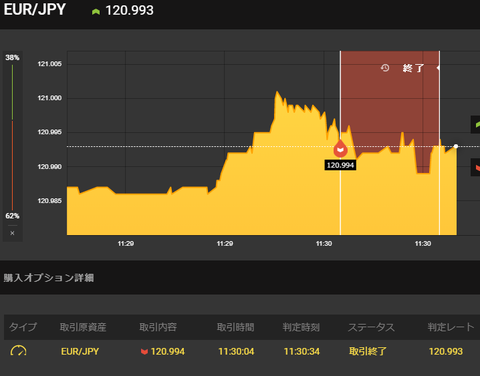Close the sentiment bar with the X
480x376 pixels.
coord(12,233)
